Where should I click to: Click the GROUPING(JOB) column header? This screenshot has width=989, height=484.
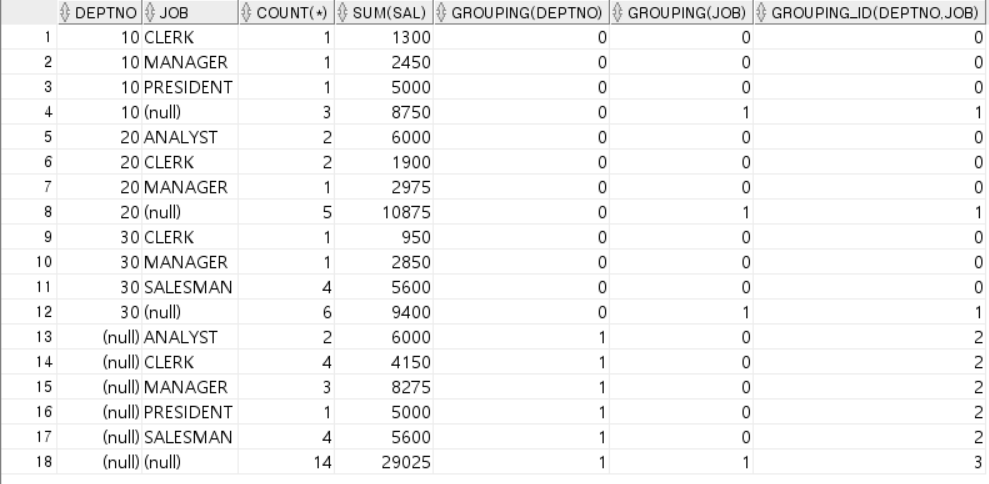tap(681, 13)
